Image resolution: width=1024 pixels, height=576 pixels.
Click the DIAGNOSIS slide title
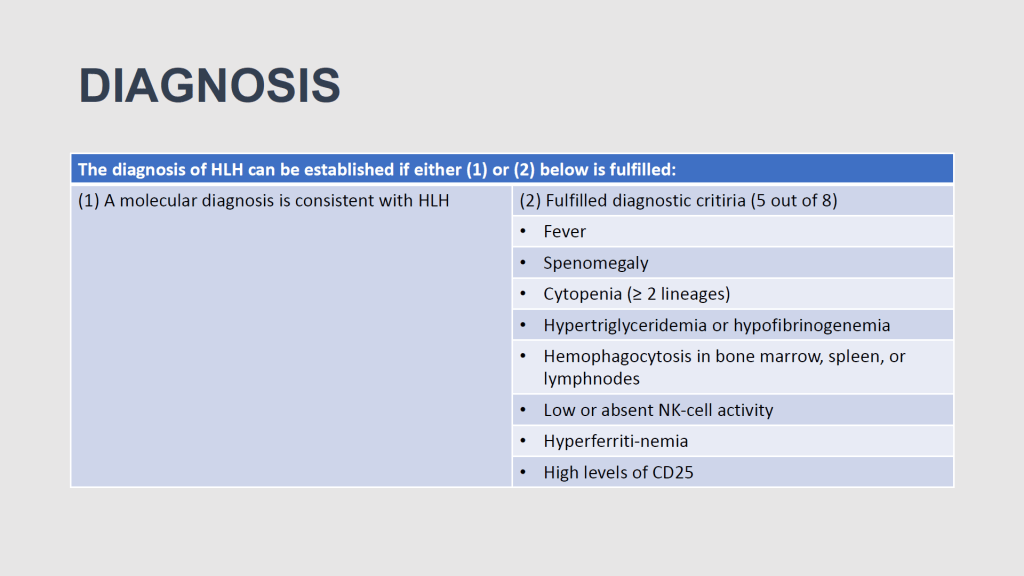210,87
